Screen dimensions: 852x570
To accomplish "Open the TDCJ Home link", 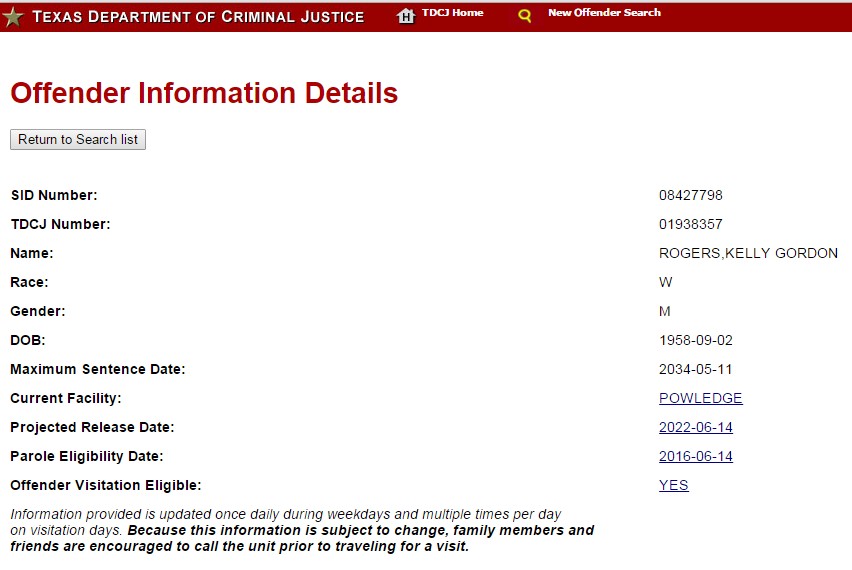I will coord(453,12).
